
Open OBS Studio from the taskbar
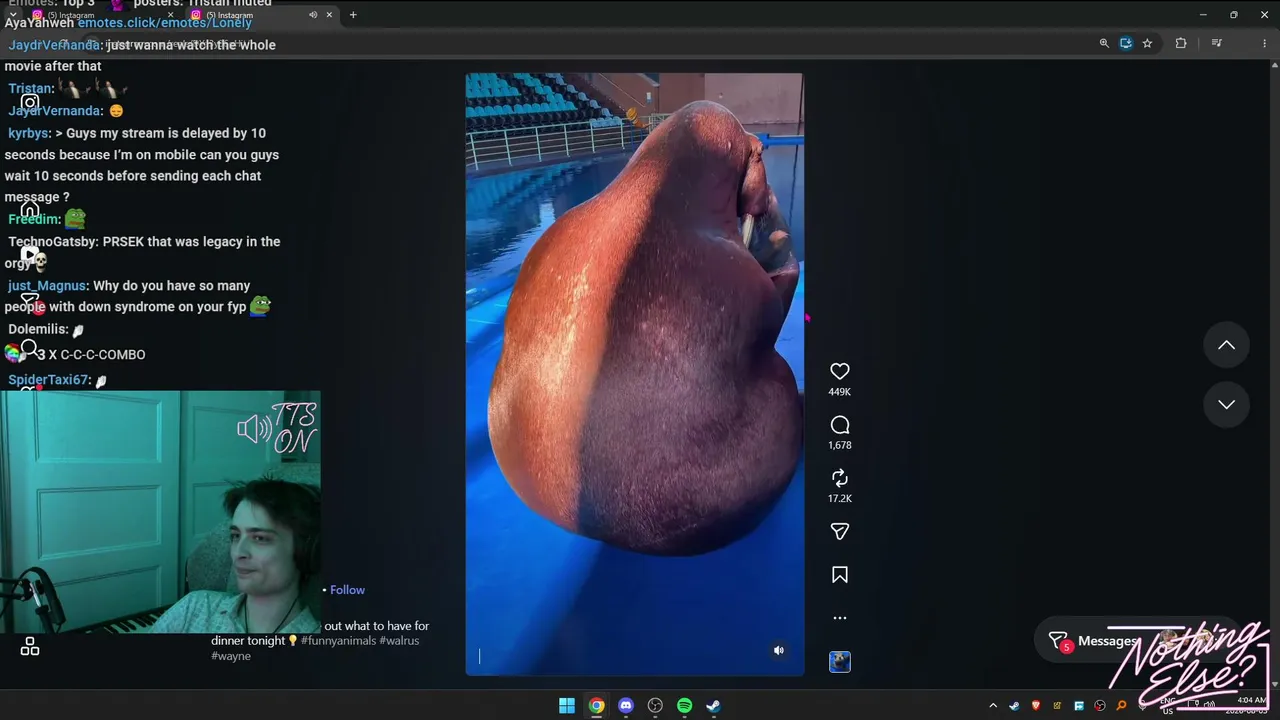tap(655, 706)
